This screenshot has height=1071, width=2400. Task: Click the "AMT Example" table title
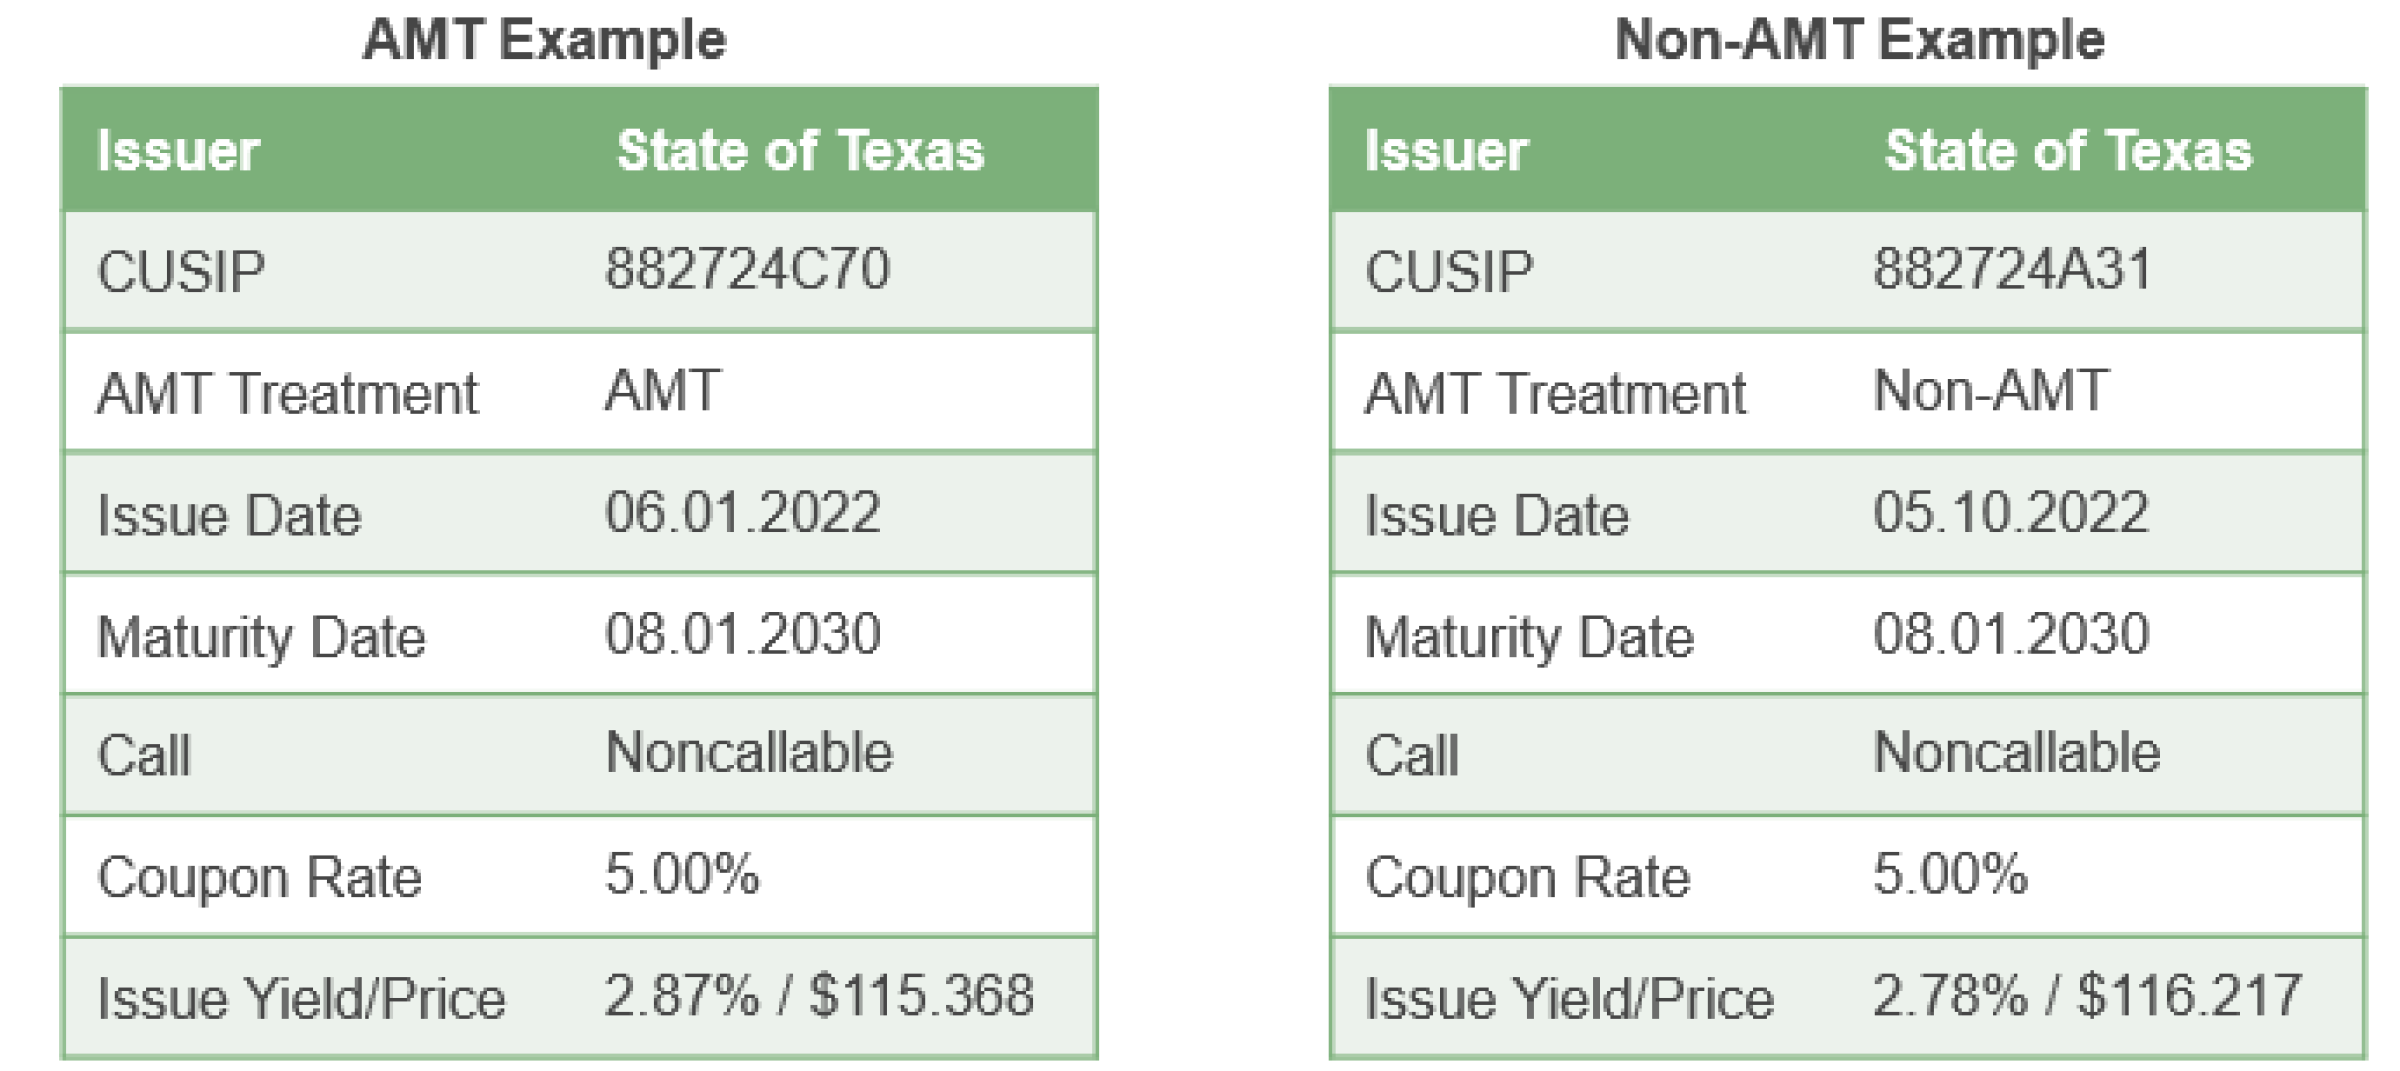[x=544, y=41]
